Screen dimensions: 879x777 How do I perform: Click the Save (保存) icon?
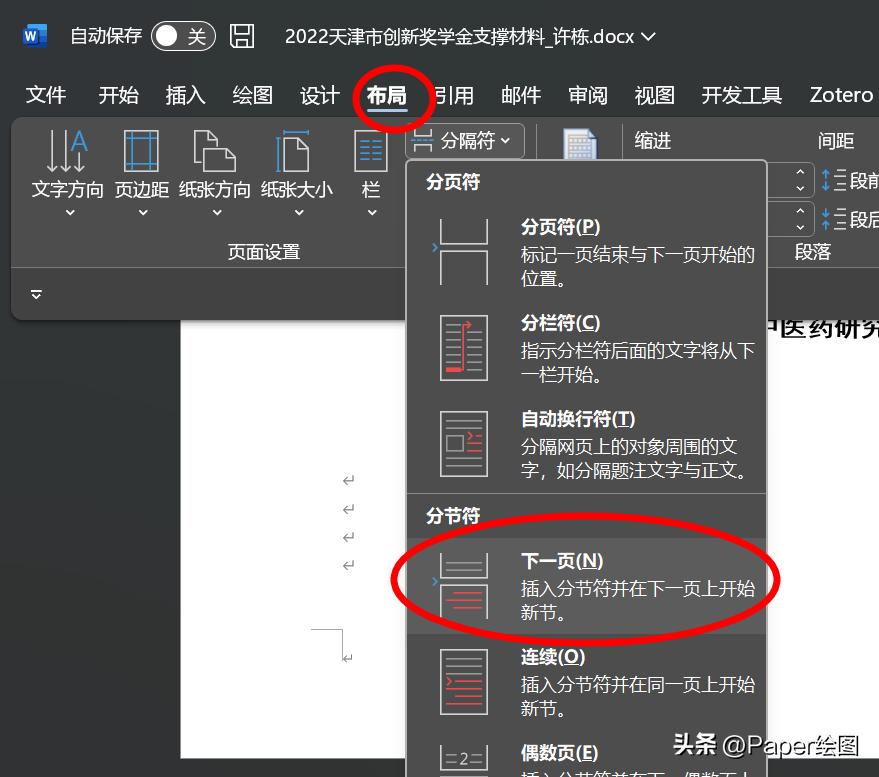click(243, 35)
